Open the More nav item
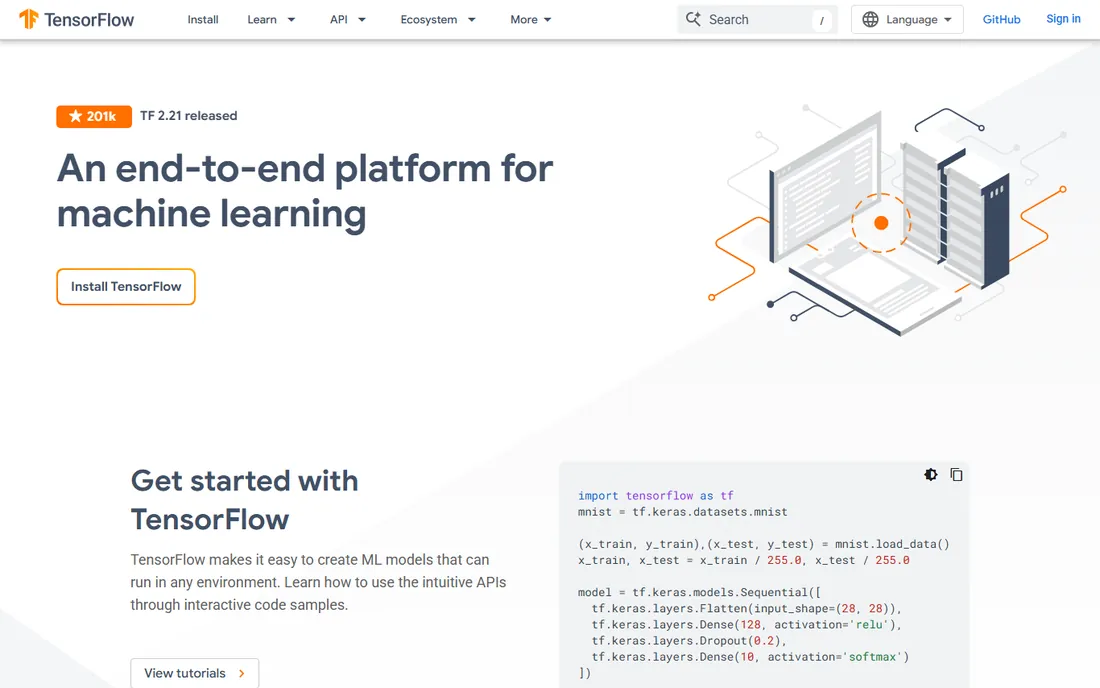The image size is (1100, 688). [524, 20]
